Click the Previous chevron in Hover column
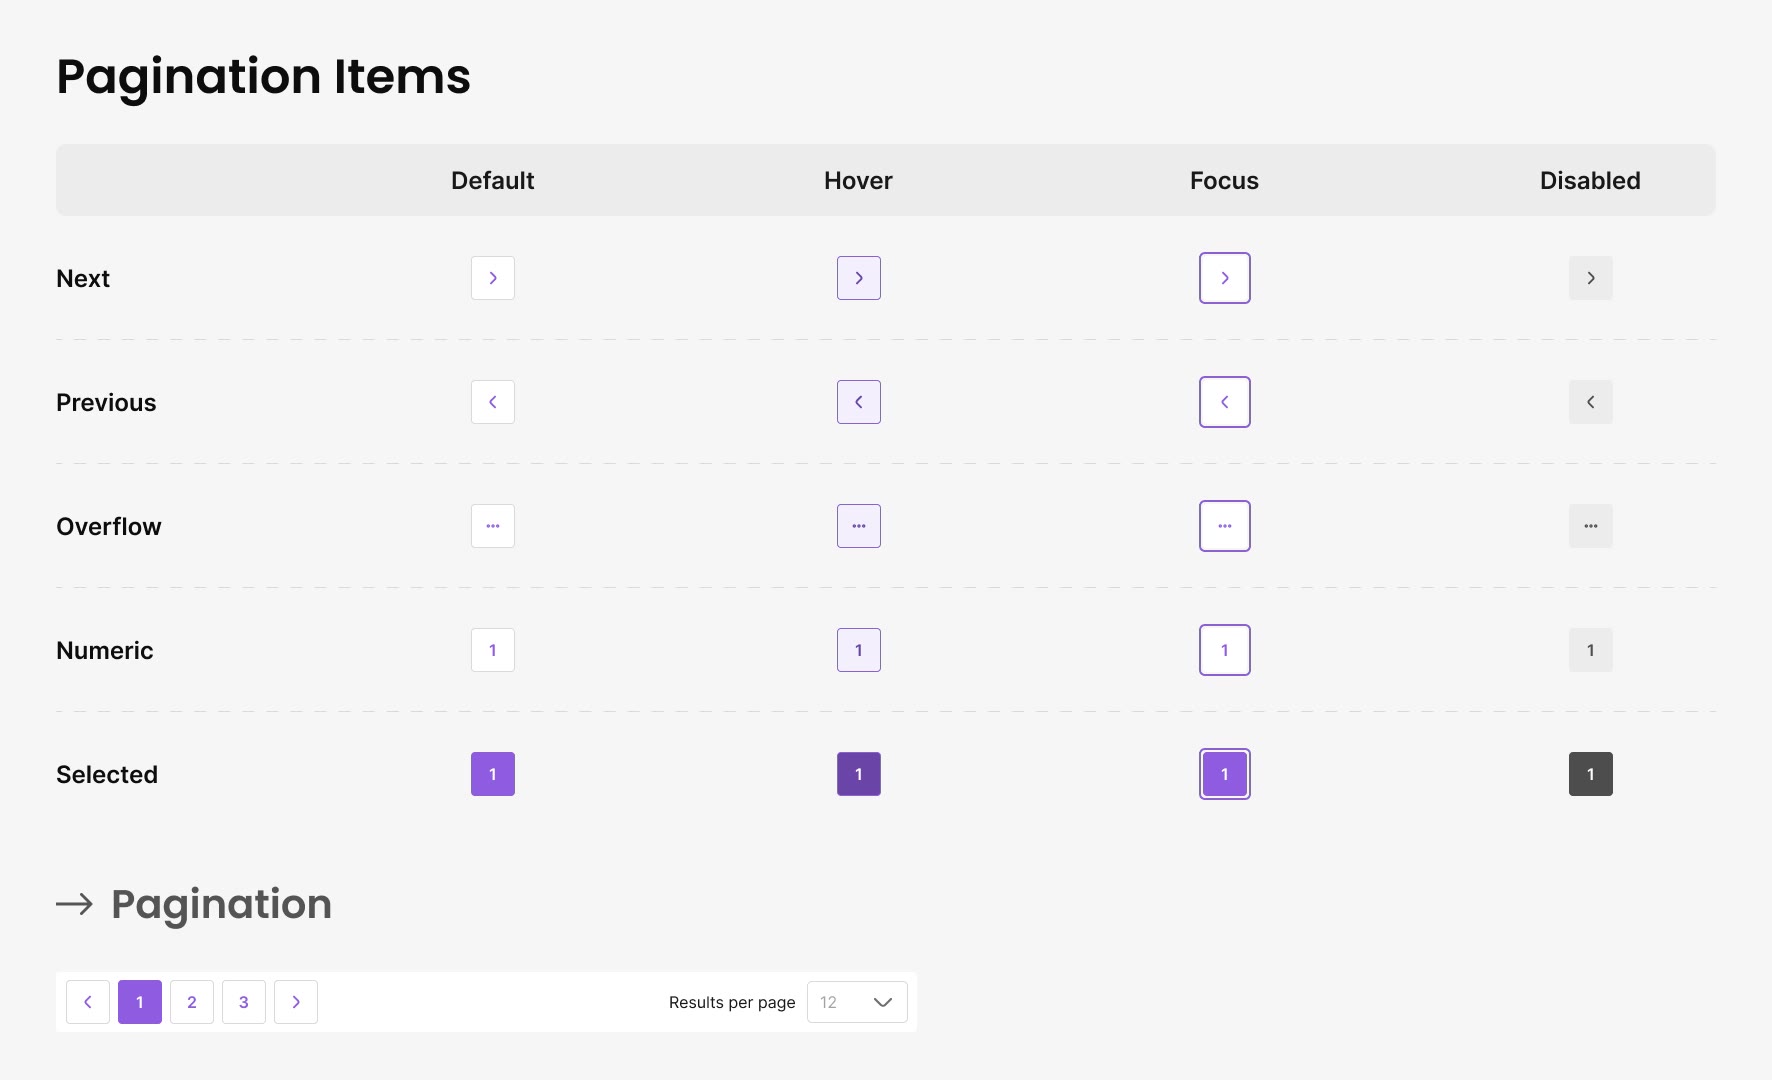Viewport: 1772px width, 1080px height. coord(859,402)
